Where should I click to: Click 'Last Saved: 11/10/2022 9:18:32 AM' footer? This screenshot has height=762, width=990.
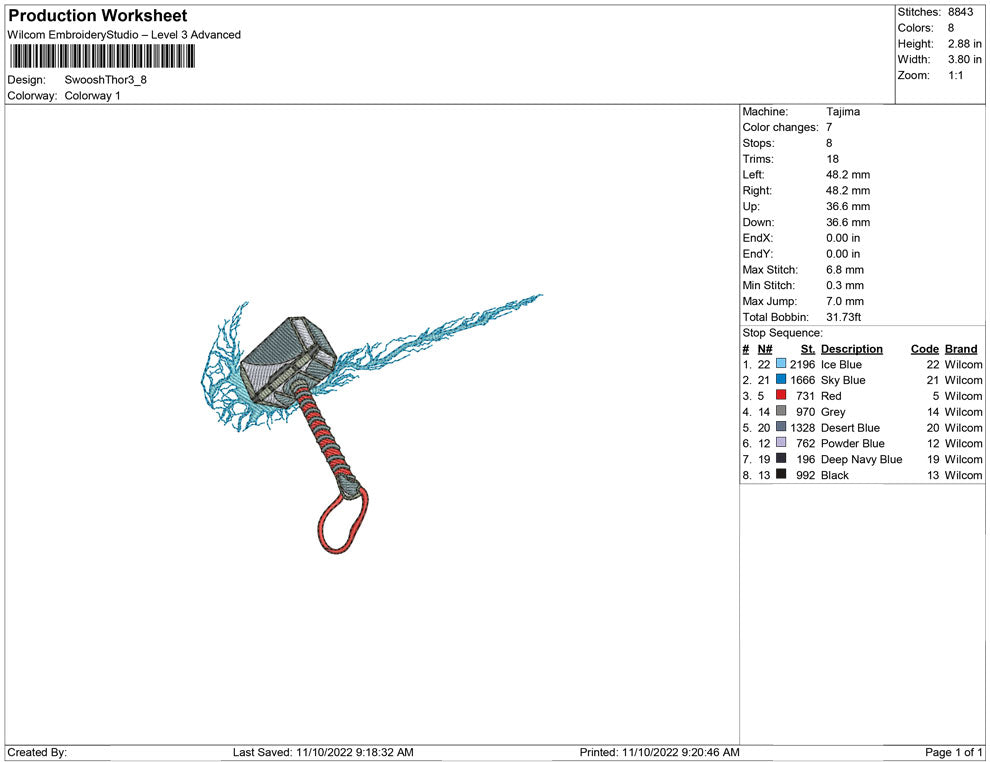pos(323,752)
